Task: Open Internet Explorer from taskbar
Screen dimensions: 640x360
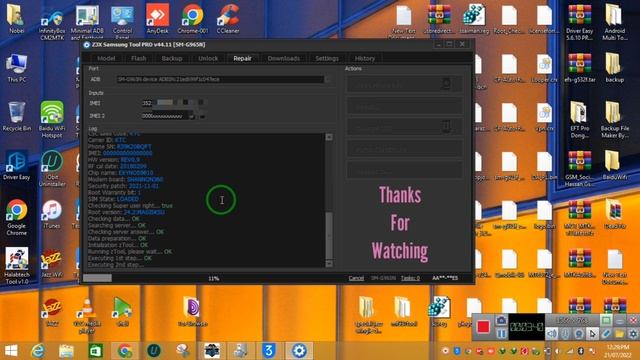Action: [x=38, y=351]
